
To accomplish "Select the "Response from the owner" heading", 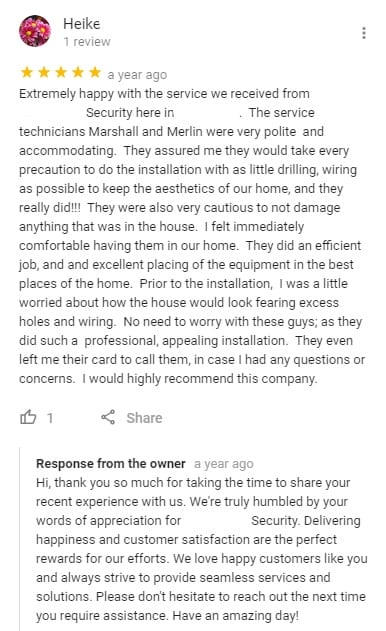I will (111, 464).
